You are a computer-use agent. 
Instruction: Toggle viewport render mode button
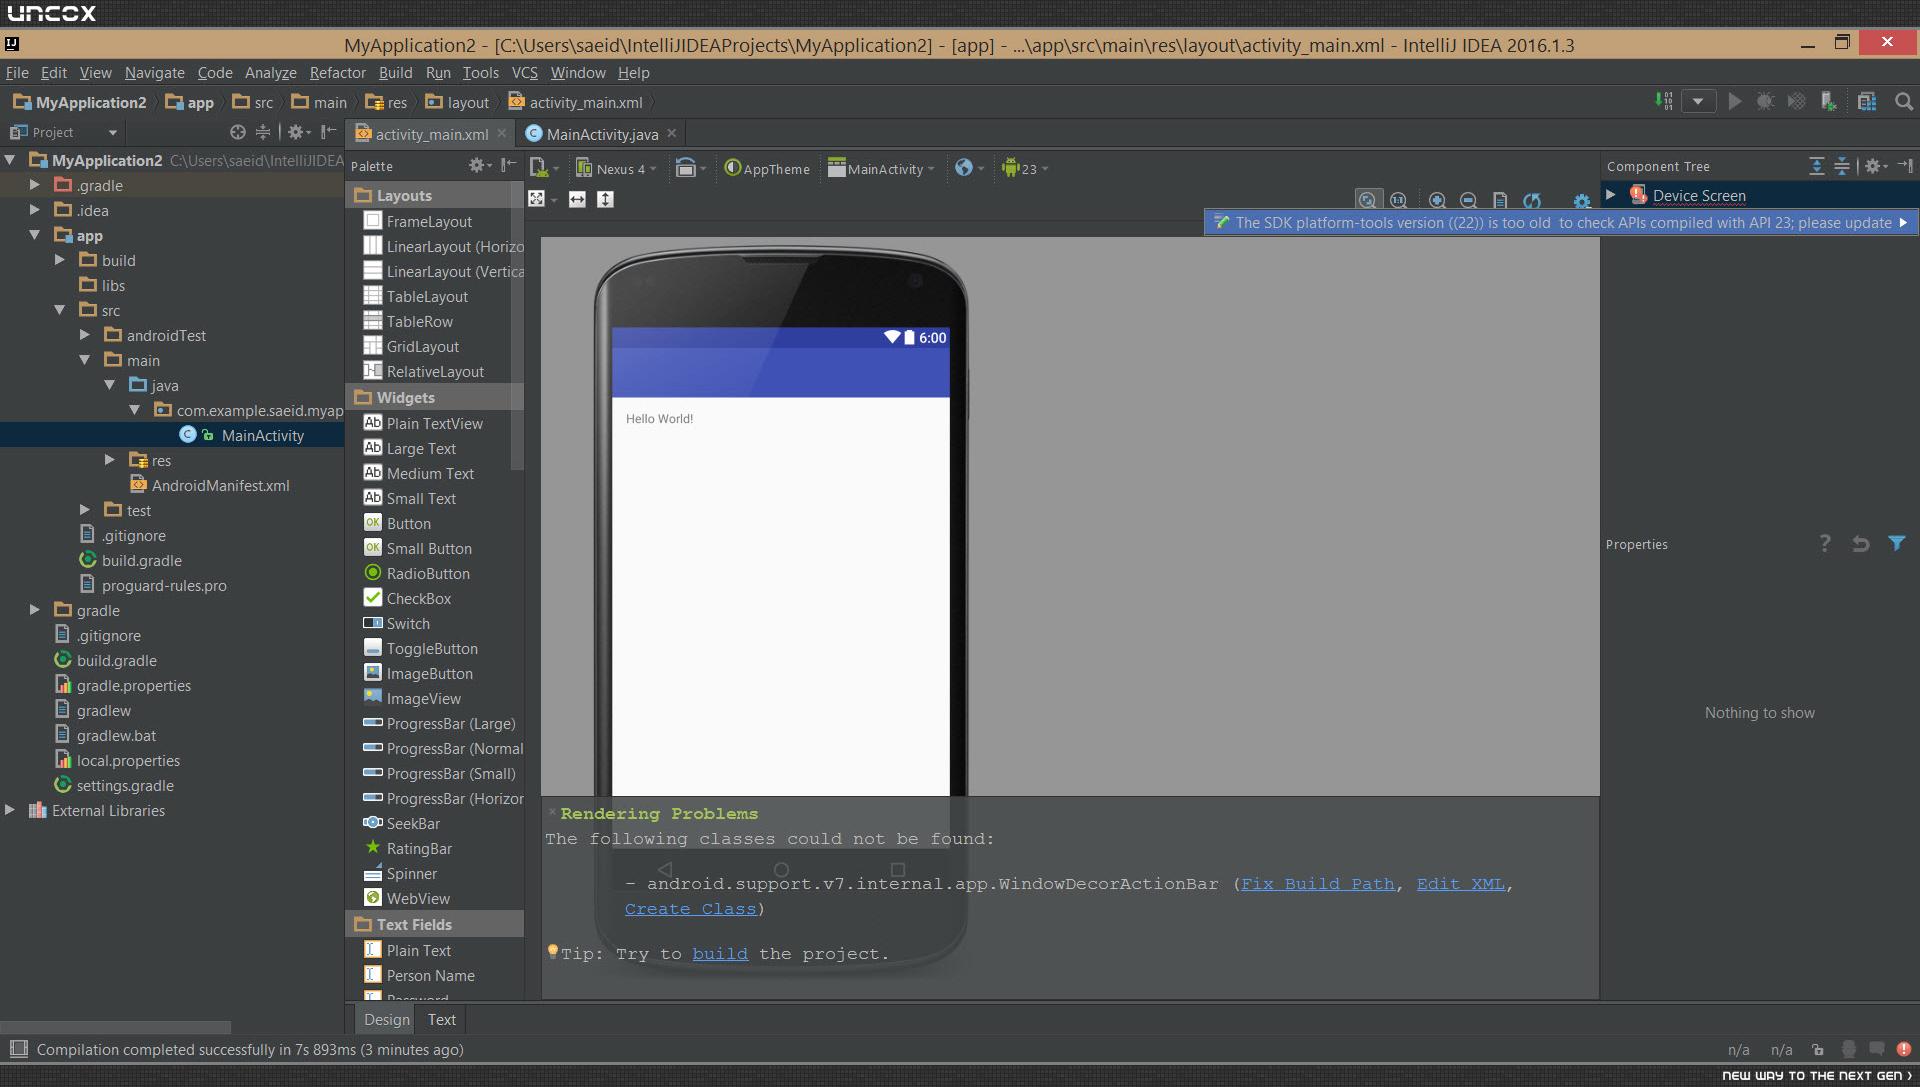[x=541, y=199]
